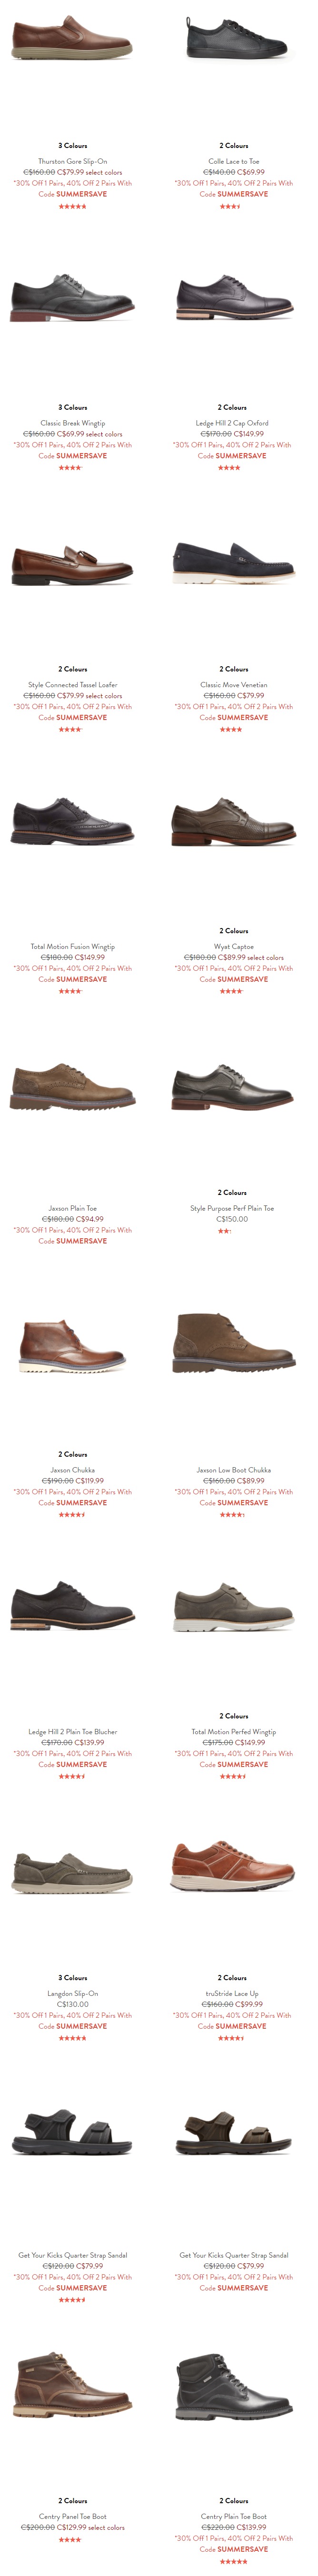Click the star rating under Thurston Gore Slip-On
The height and width of the screenshot is (2576, 318).
[72, 206]
